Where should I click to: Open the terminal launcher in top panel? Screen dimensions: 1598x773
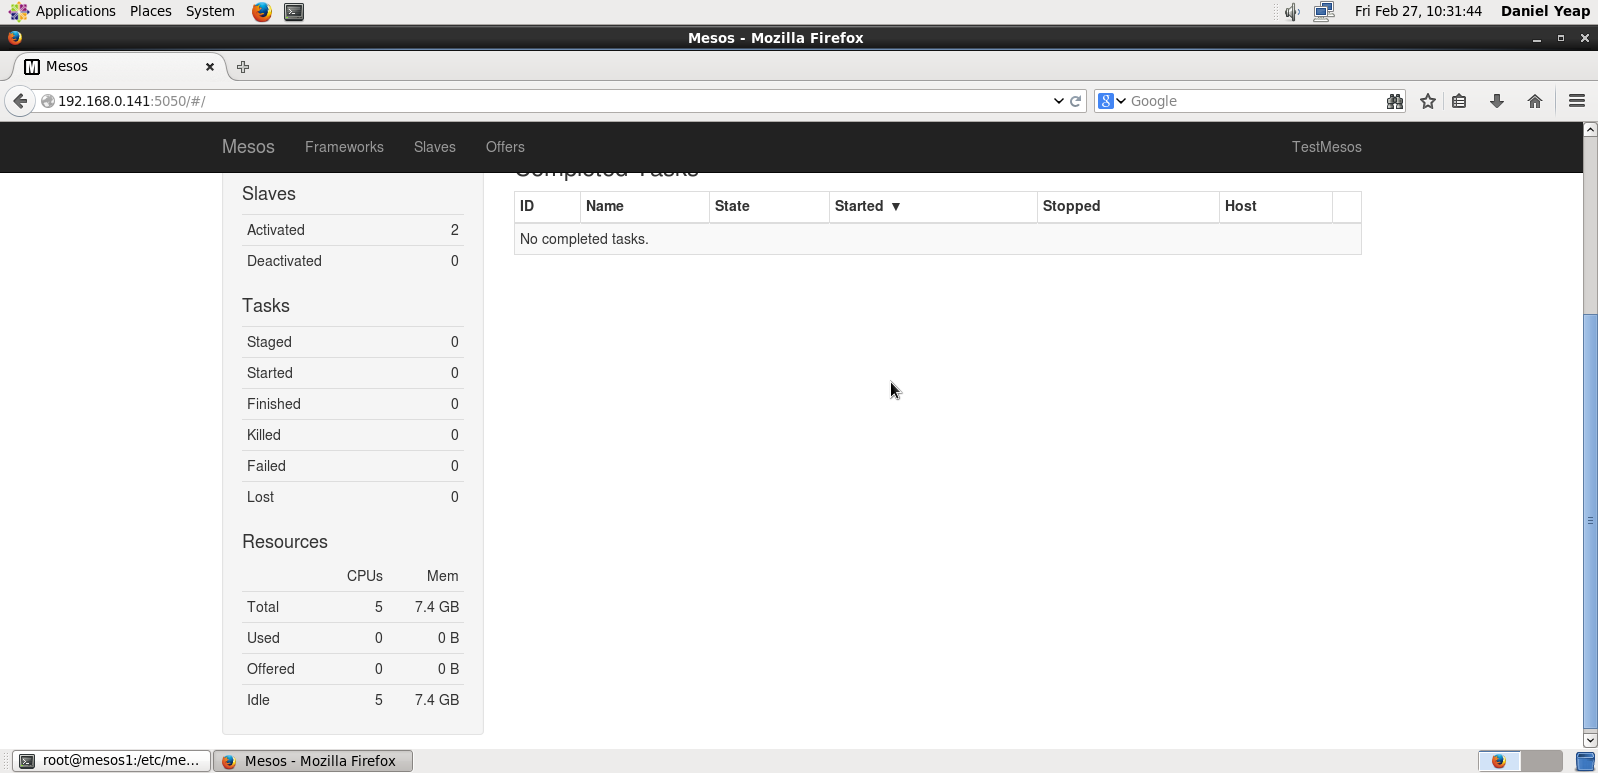point(294,12)
